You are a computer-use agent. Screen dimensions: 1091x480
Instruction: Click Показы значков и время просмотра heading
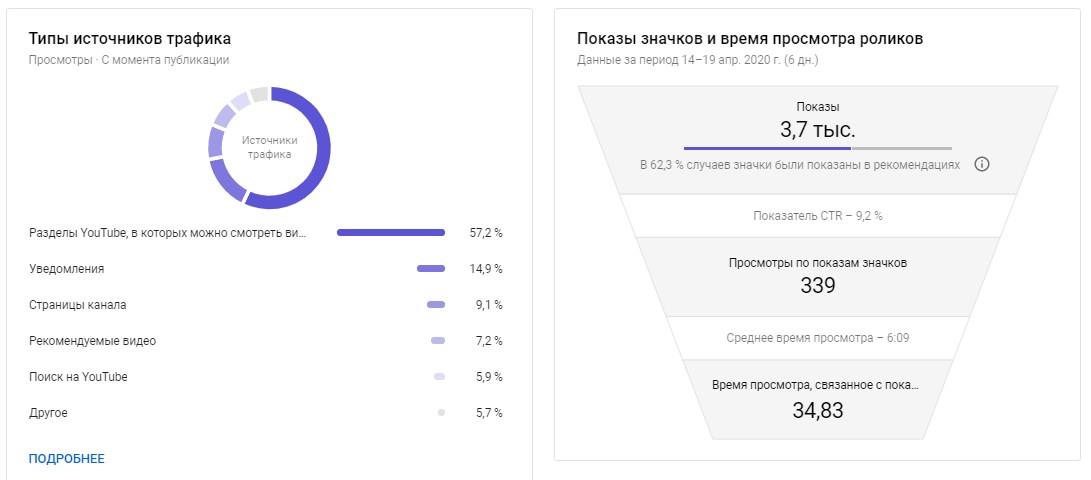pyautogui.click(x=750, y=39)
